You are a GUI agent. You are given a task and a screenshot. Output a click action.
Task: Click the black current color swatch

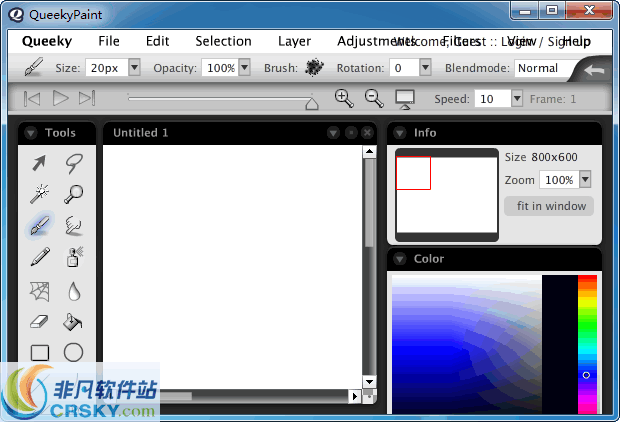560,344
